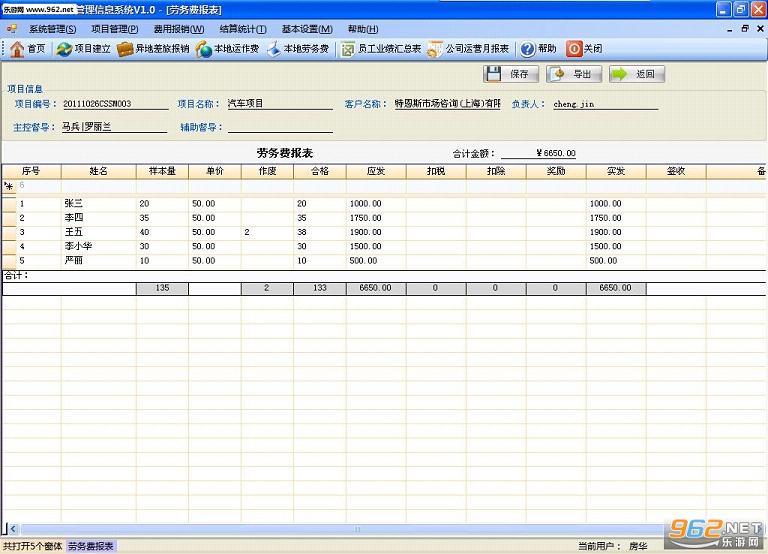Click the horizontal scrollbar left arrow
Viewport: 768px width, 554px height.
pyautogui.click(x=13, y=529)
